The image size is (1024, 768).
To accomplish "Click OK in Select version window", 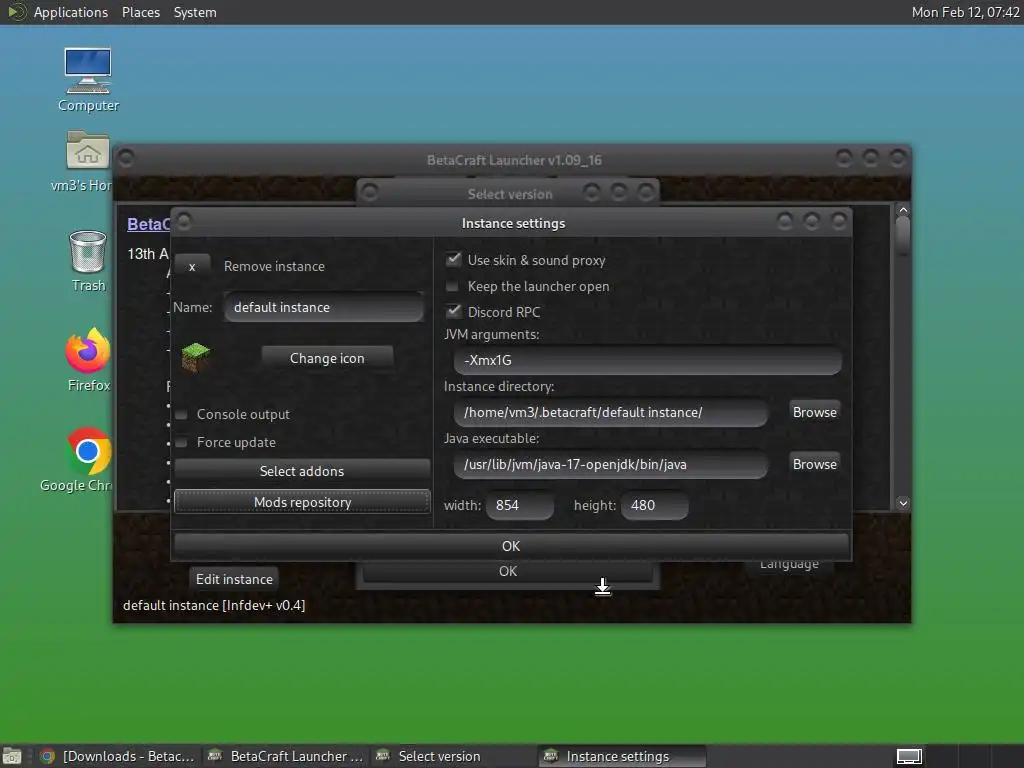I will pyautogui.click(x=507, y=571).
